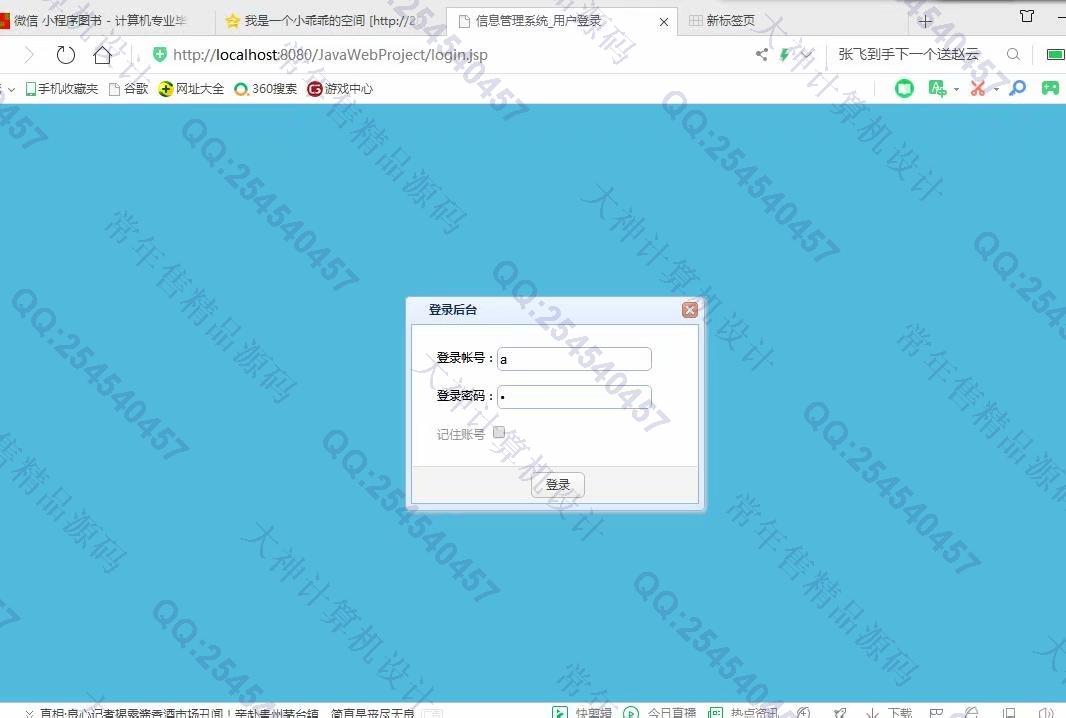This screenshot has width=1066, height=718.
Task: Click the 登录密码 password field
Action: [574, 397]
